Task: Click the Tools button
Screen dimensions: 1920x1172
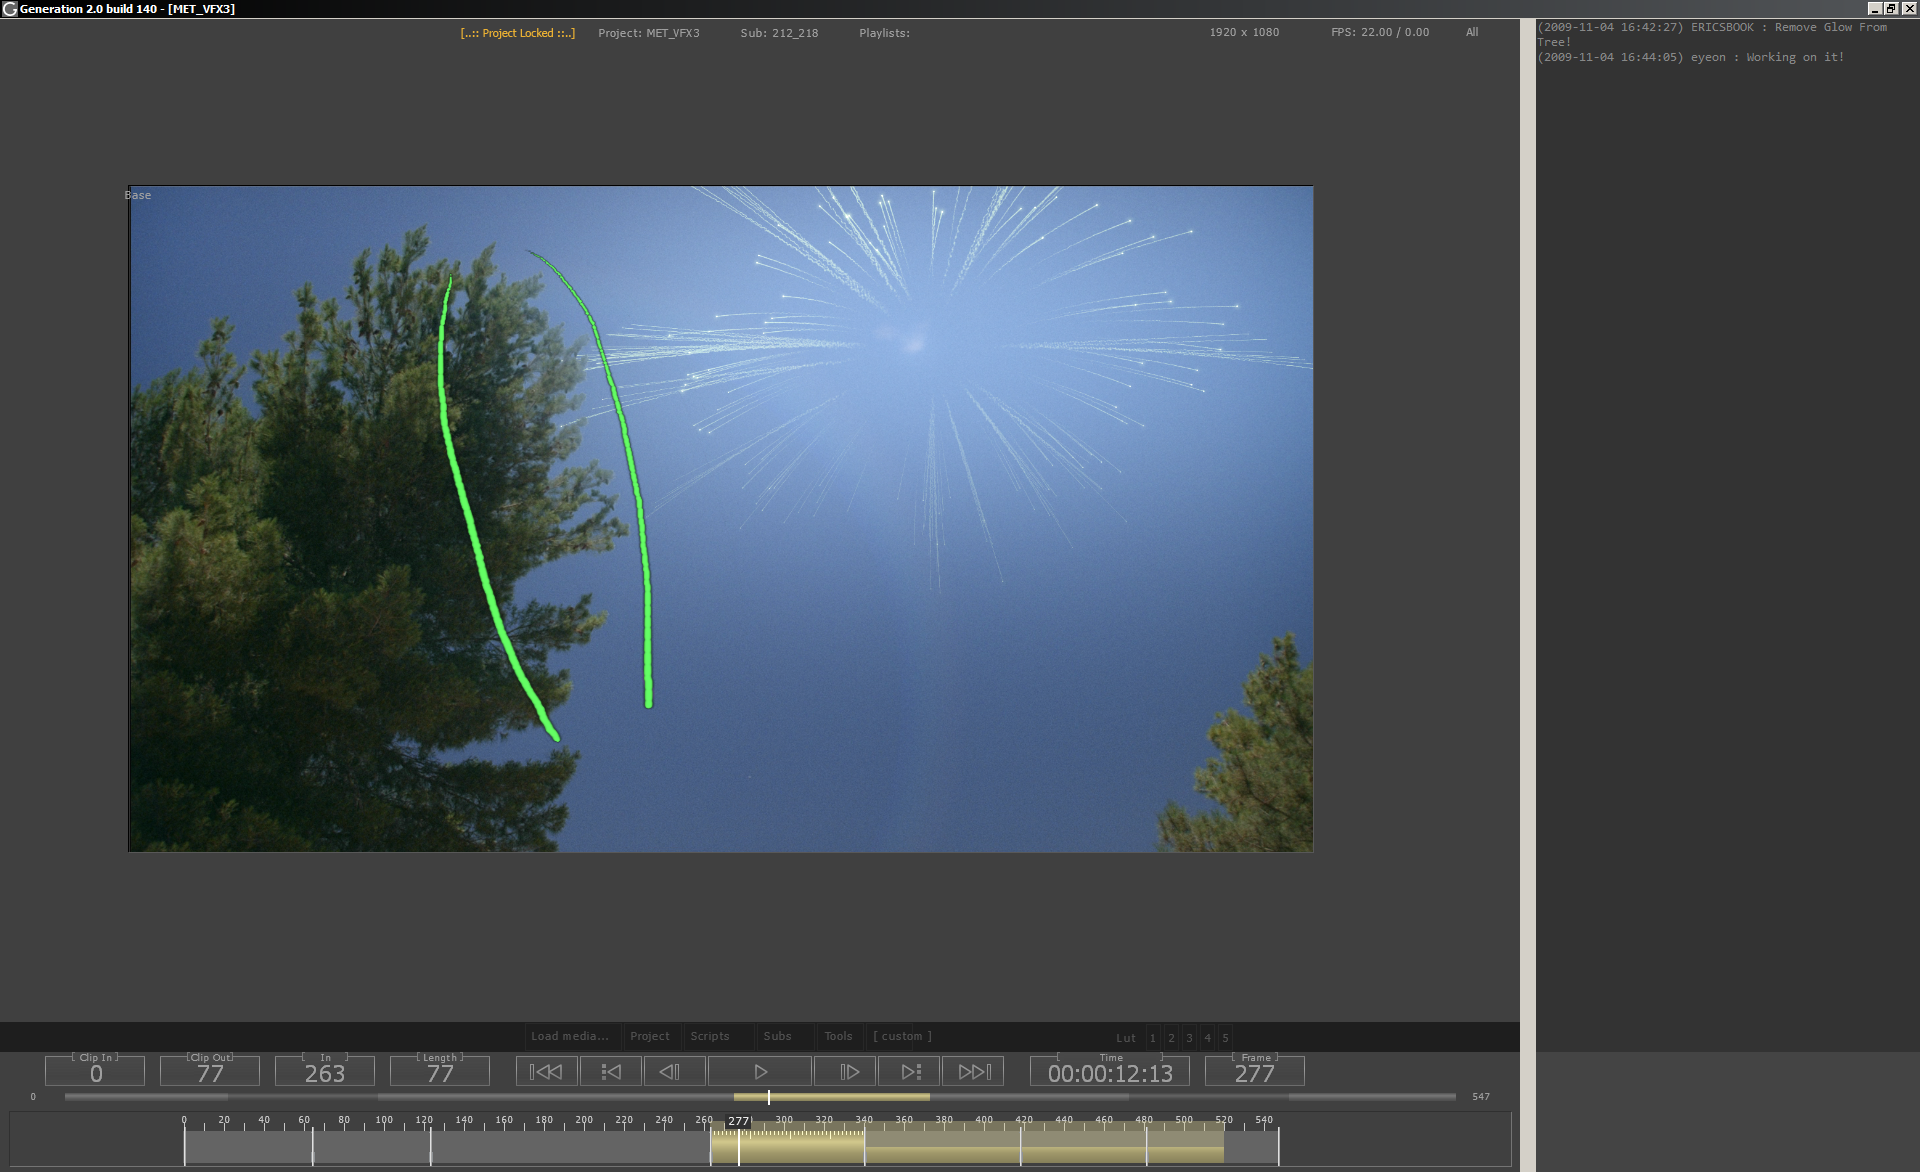Action: pyautogui.click(x=838, y=1036)
